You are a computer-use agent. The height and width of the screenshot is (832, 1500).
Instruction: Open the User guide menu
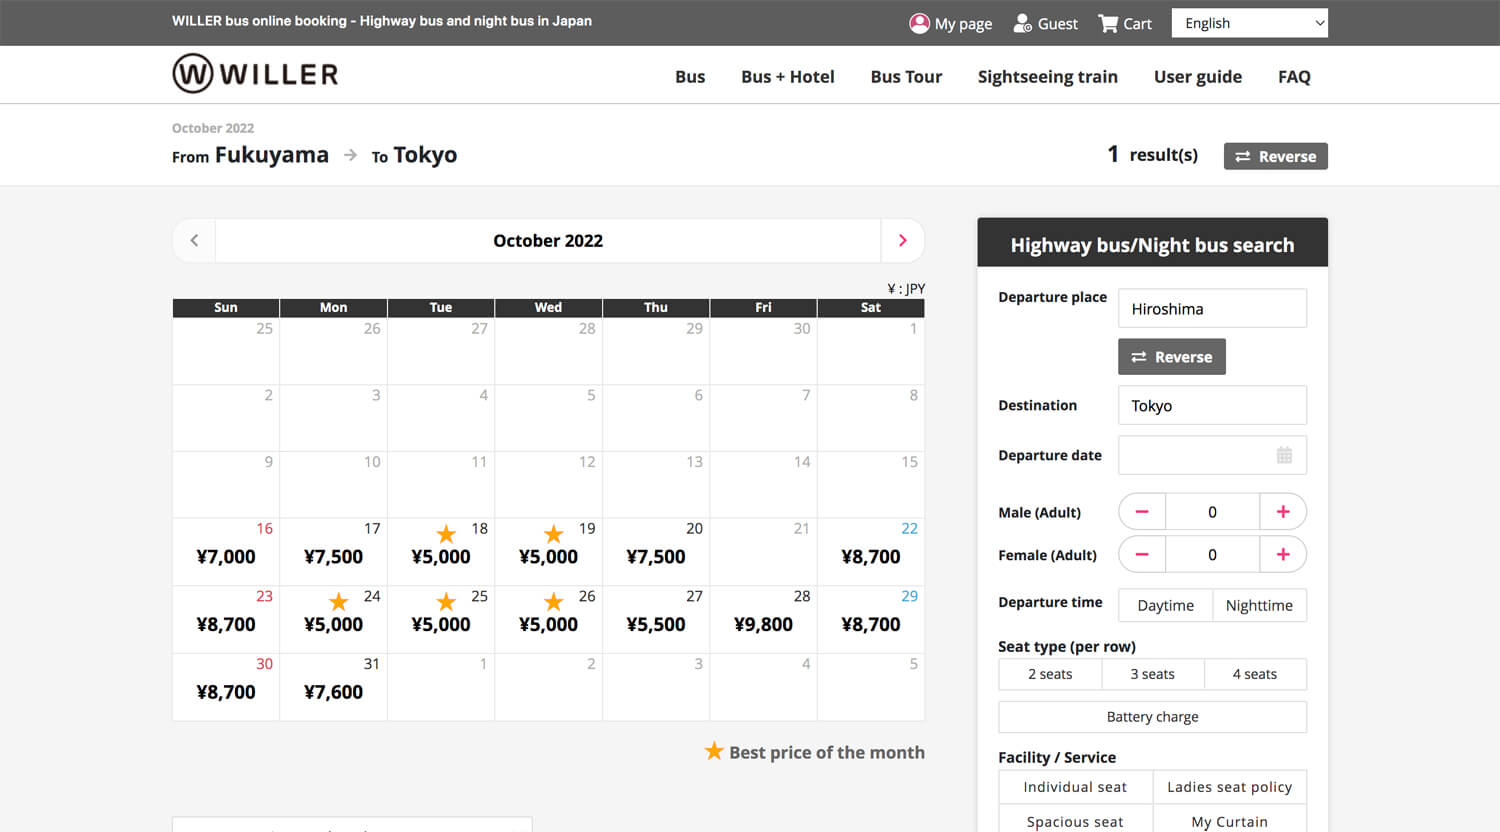pyautogui.click(x=1198, y=77)
